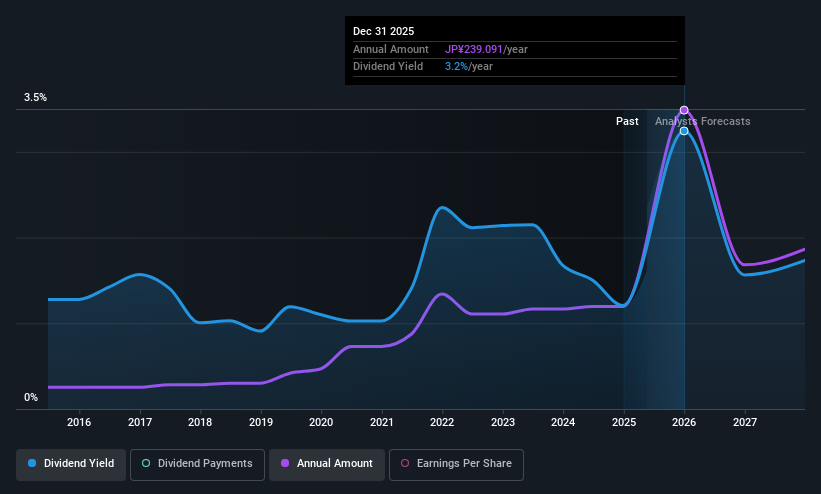Click the 2025 x-axis label
821x494 pixels.
624,422
